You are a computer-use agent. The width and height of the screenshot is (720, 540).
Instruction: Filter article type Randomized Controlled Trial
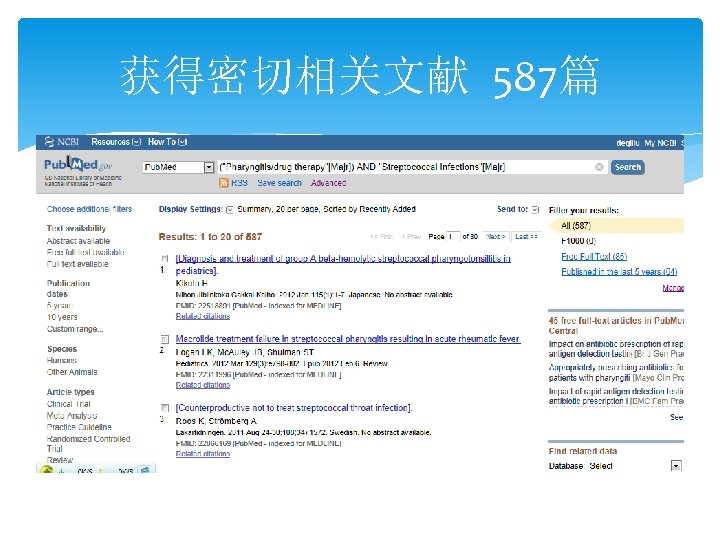point(88,444)
